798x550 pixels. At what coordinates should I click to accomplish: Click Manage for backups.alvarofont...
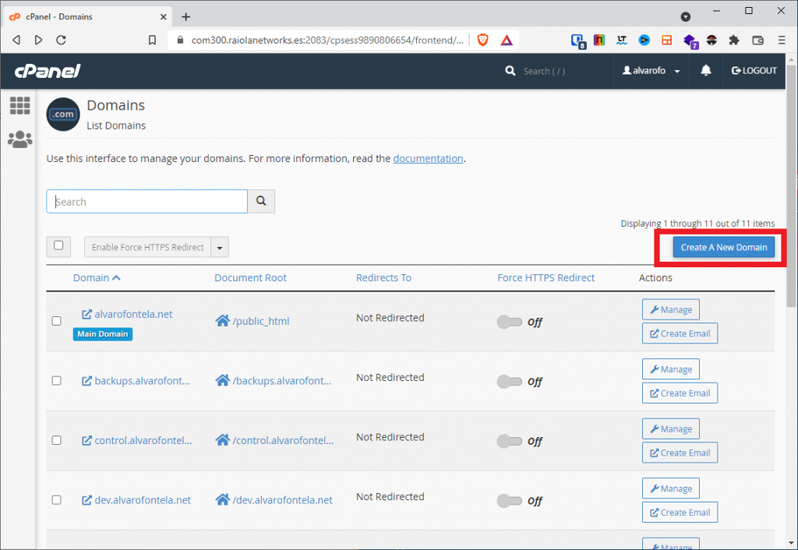(671, 369)
